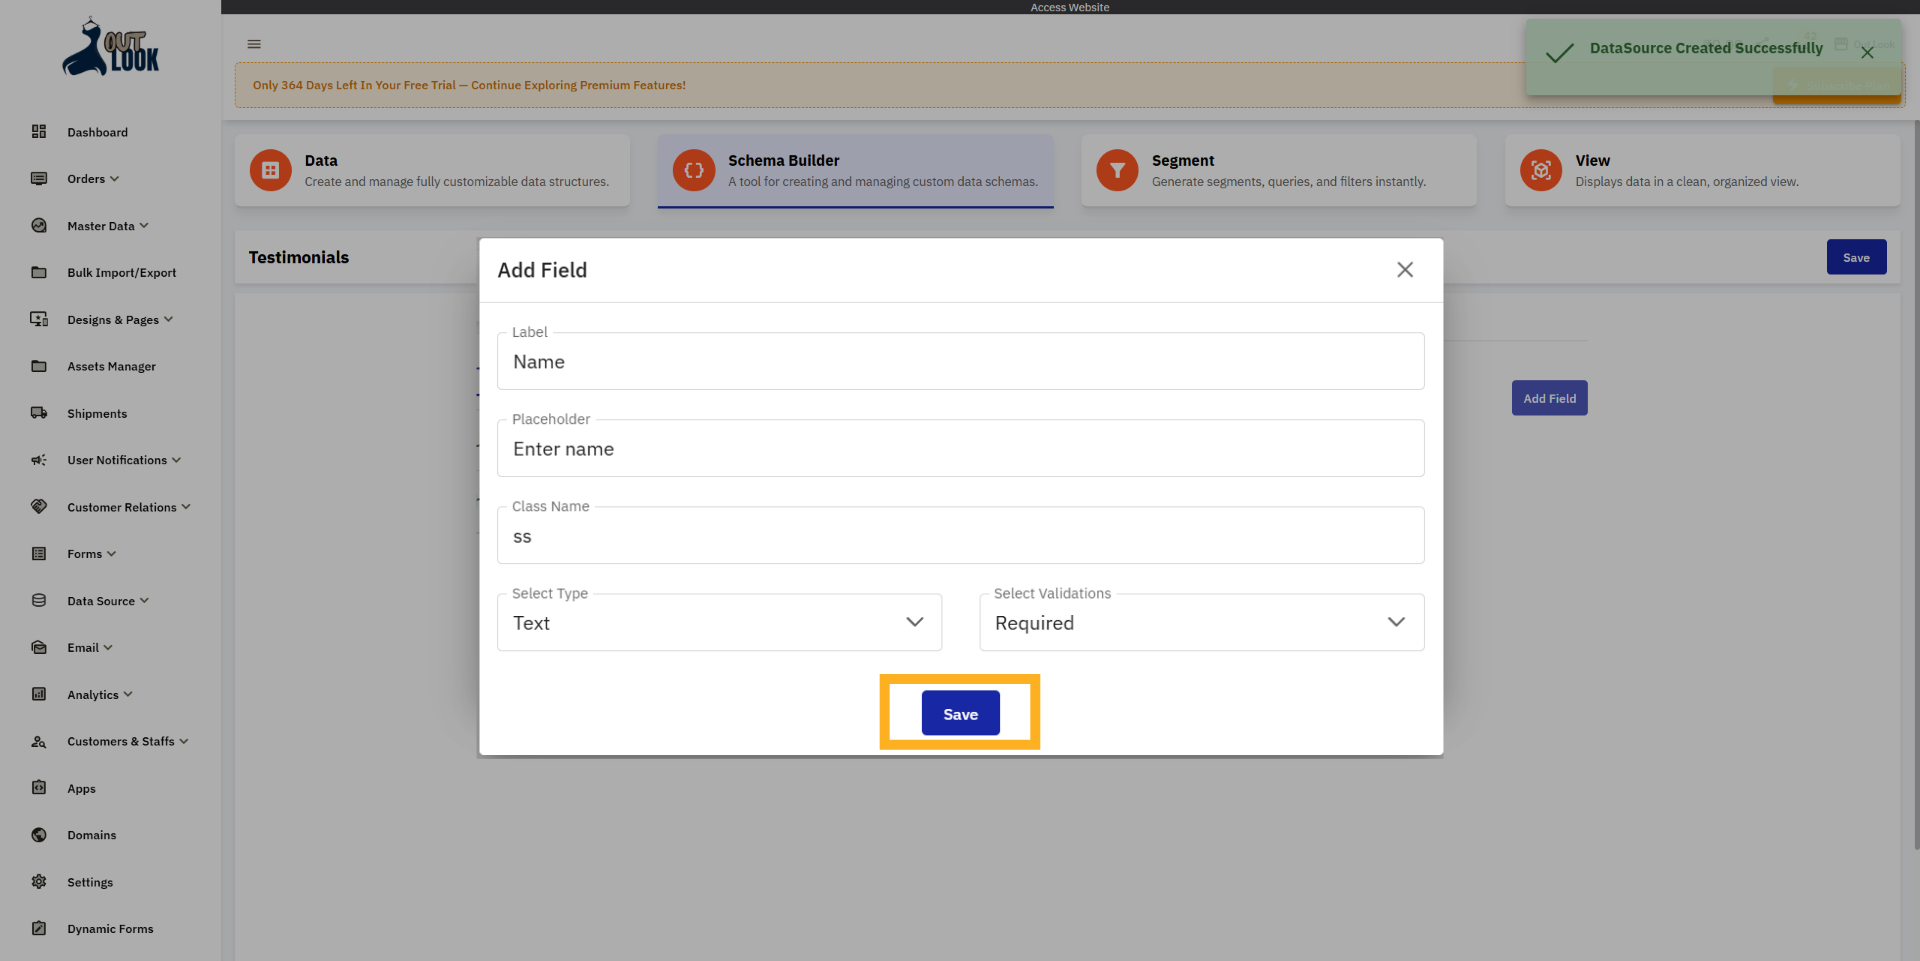This screenshot has width=1920, height=961.
Task: Close the Add Field dialog
Action: [x=1405, y=270]
